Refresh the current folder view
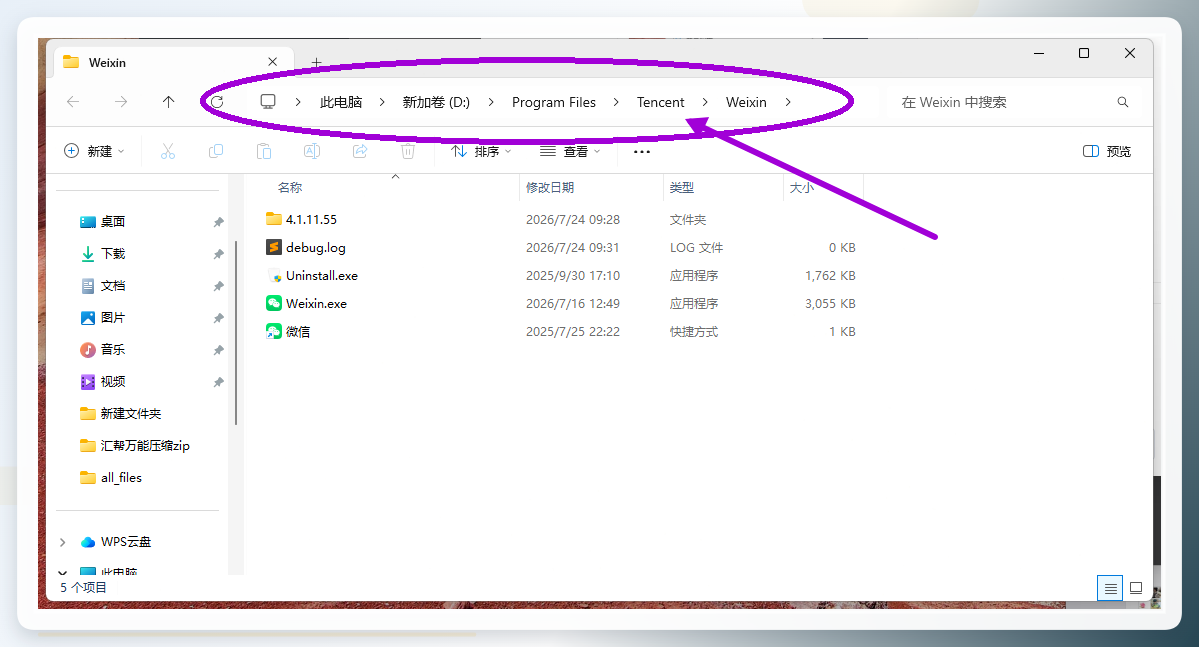This screenshot has height=647, width=1199. [217, 102]
